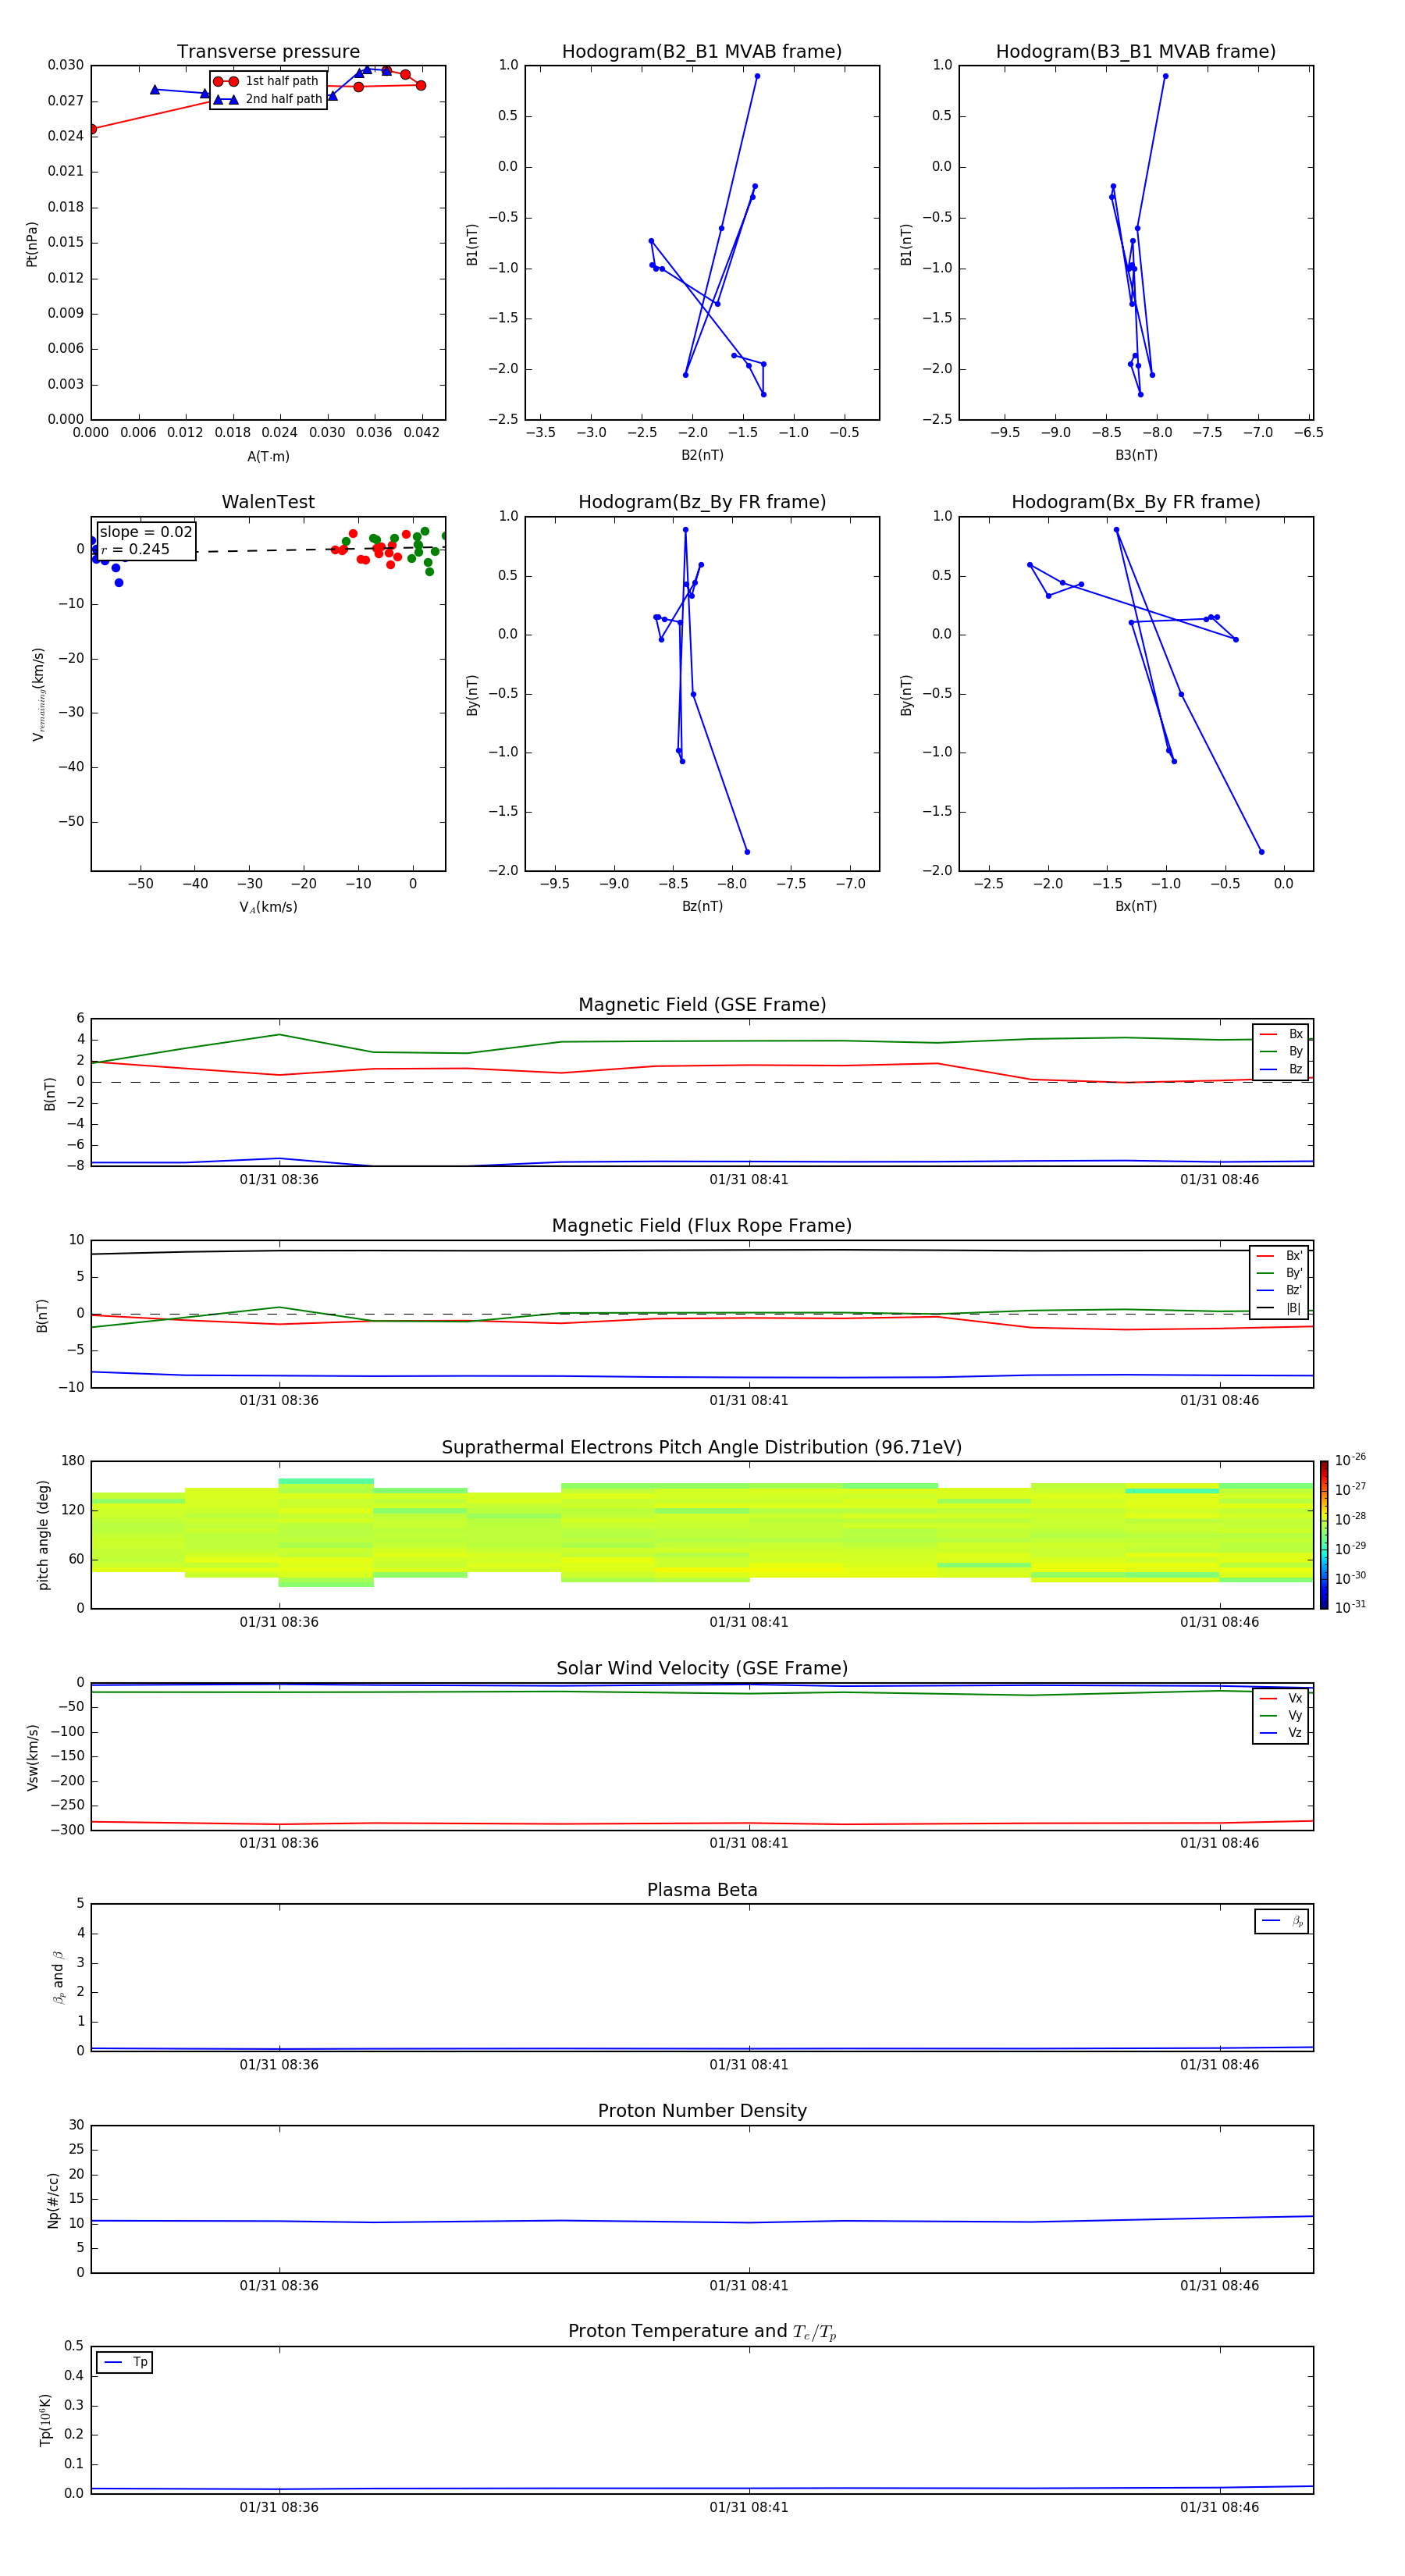
Task: Click the 'B2(nT)' x-axis label
Action: coord(702,455)
